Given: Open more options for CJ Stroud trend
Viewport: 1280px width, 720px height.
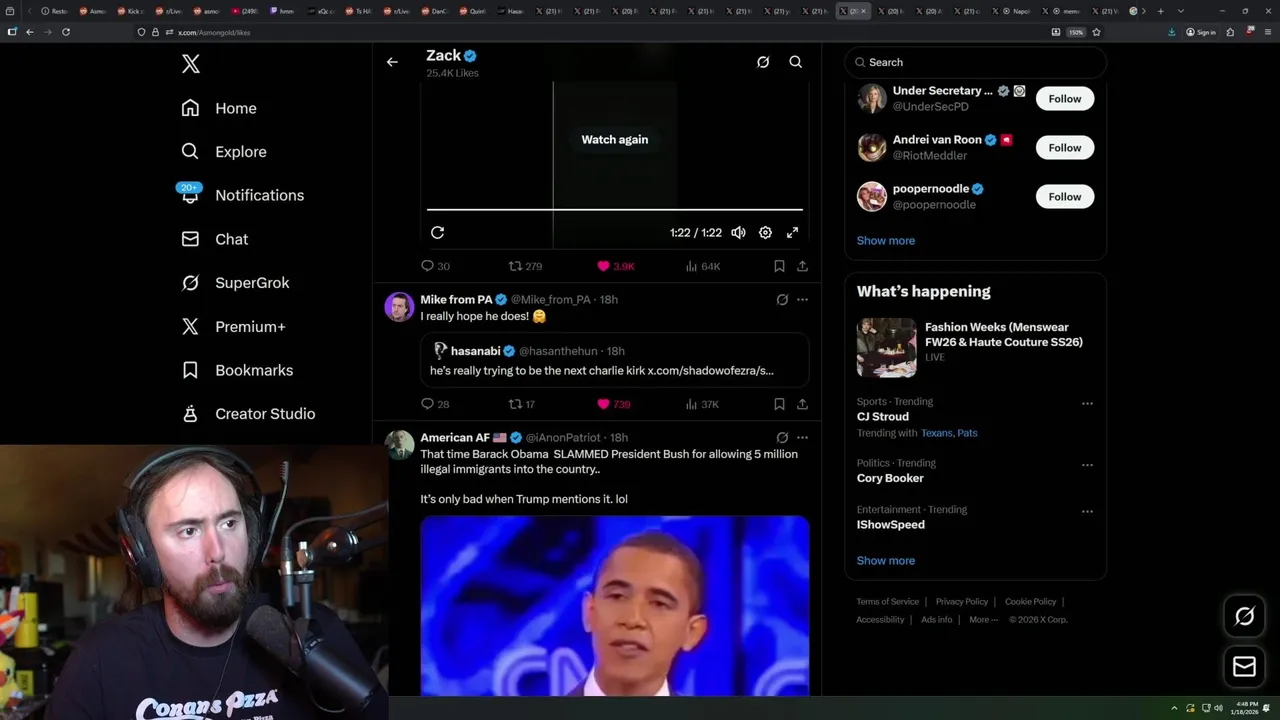Looking at the screenshot, I should click(1087, 404).
